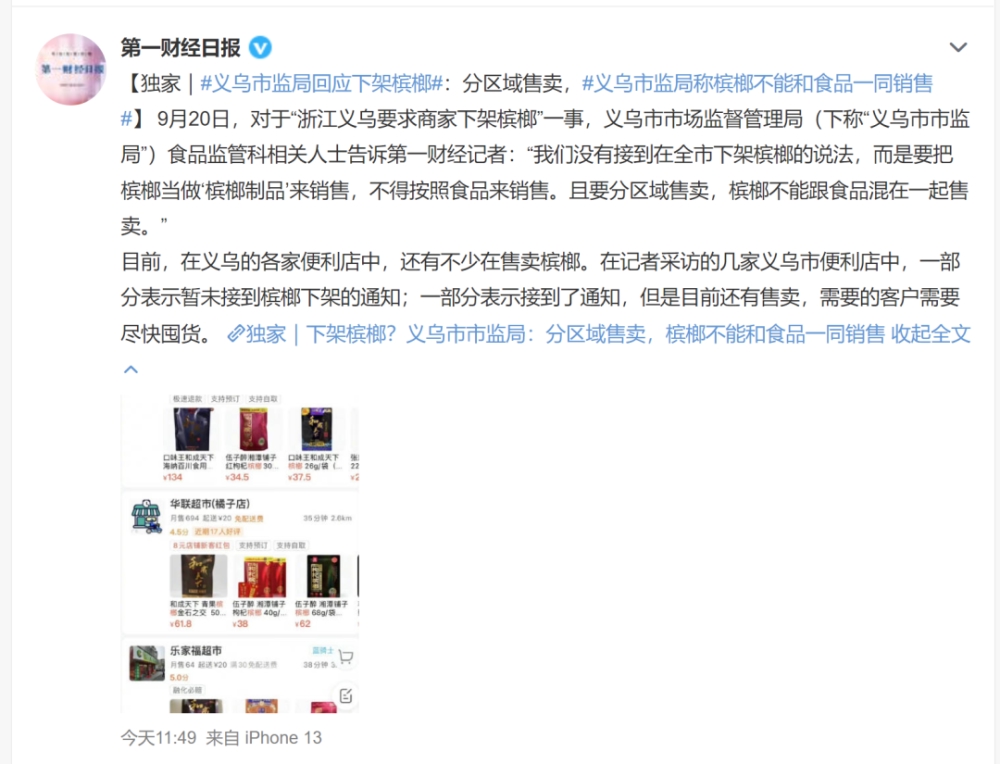Viewport: 1000px width, 764px height.
Task: Click the shopping cart icon in the screenshot image
Action: [346, 657]
